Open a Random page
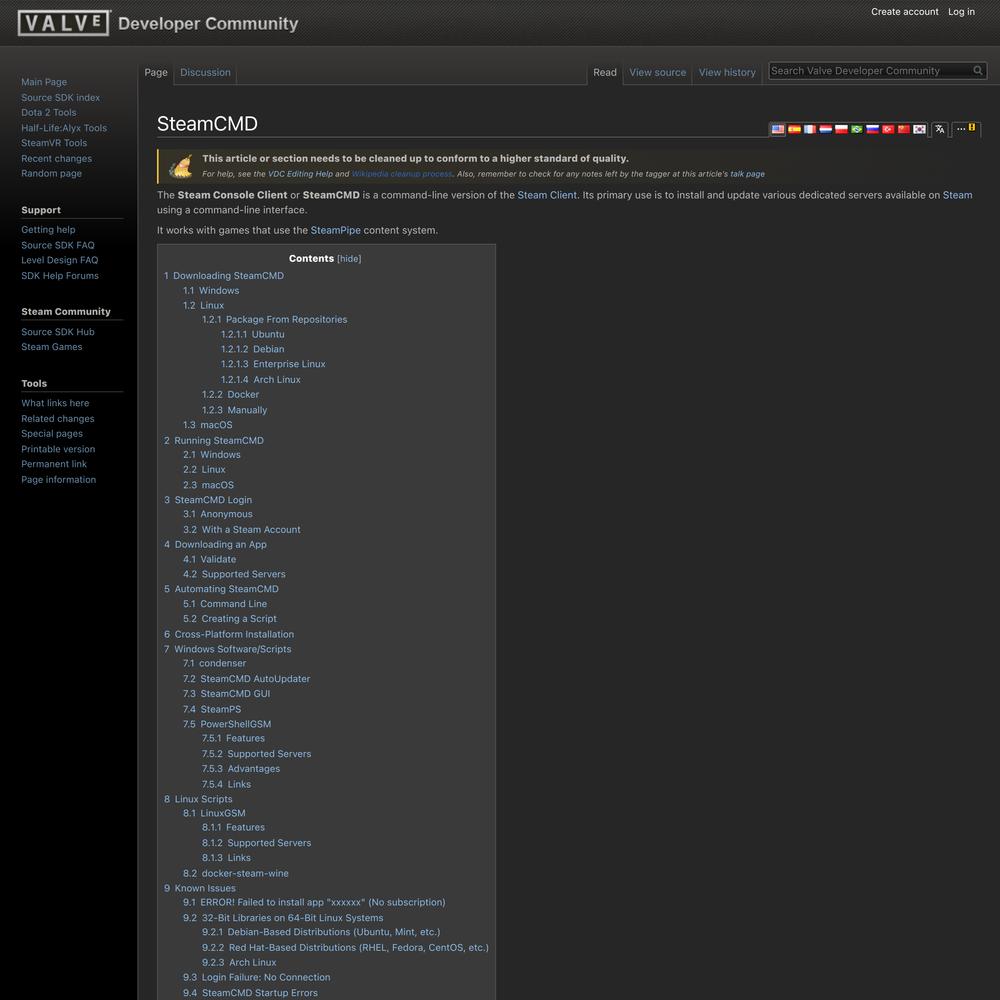 52,173
